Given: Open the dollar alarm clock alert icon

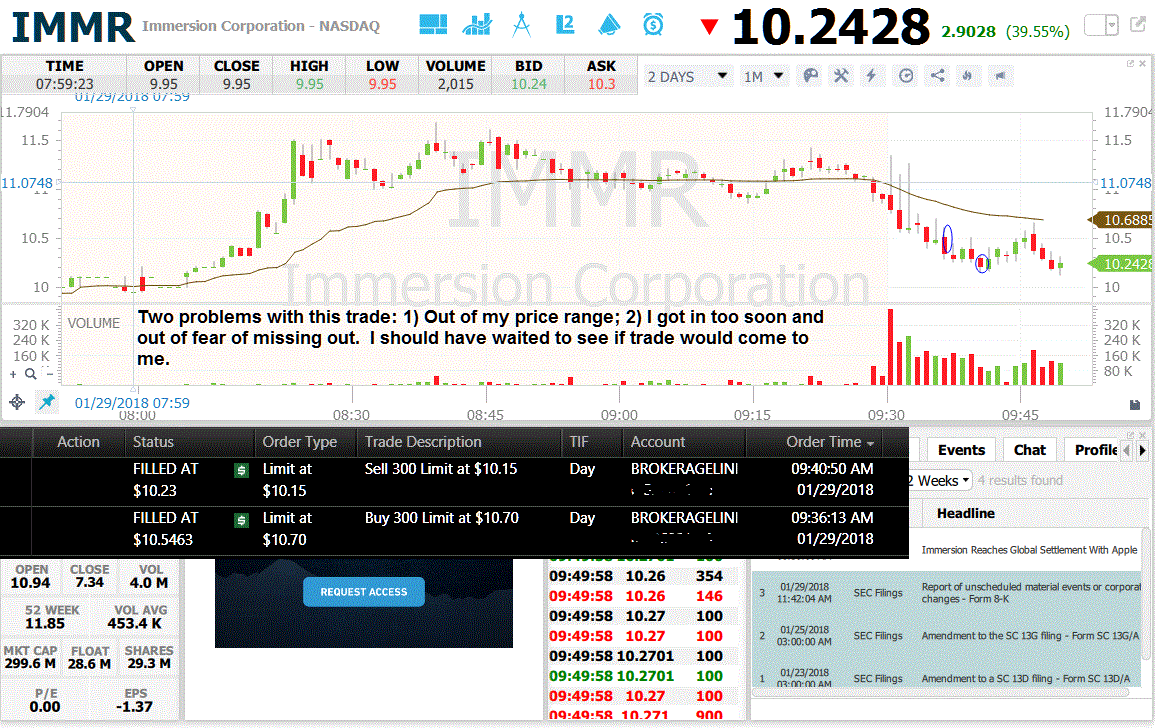Looking at the screenshot, I should point(653,24).
